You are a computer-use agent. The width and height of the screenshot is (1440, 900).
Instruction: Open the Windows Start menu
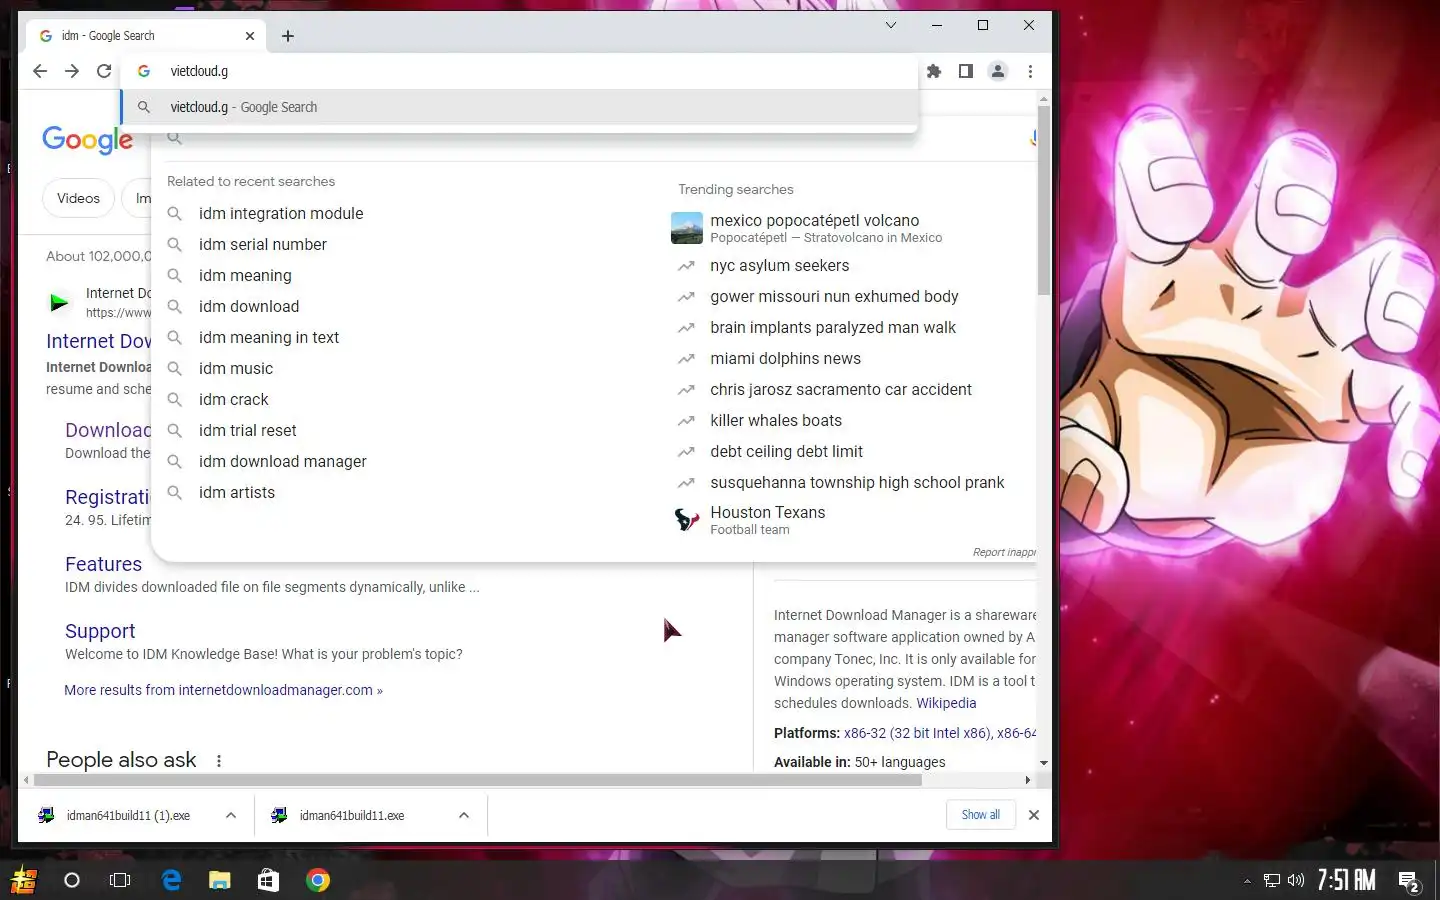[x=23, y=880]
